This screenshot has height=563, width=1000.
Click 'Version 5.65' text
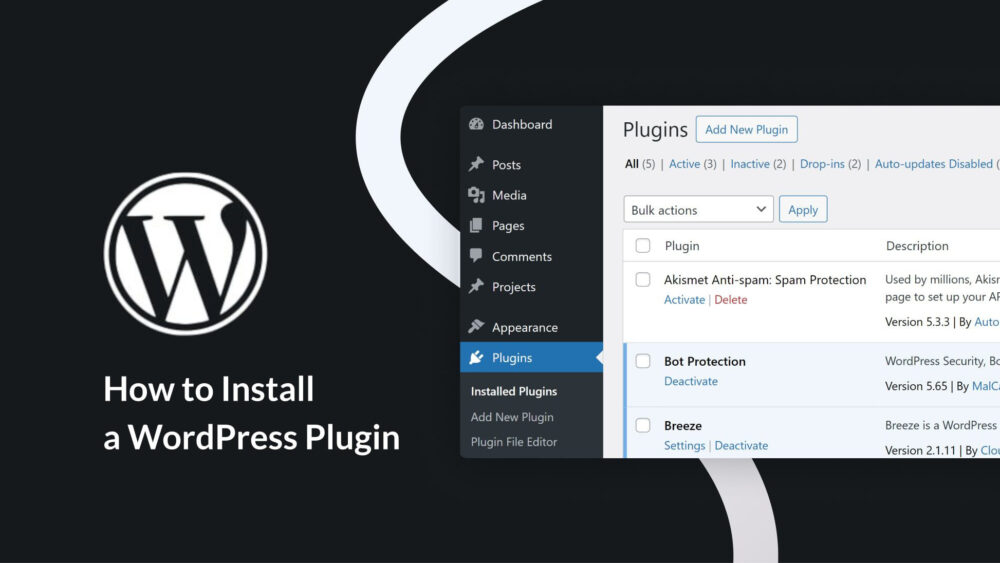pyautogui.click(x=916, y=386)
